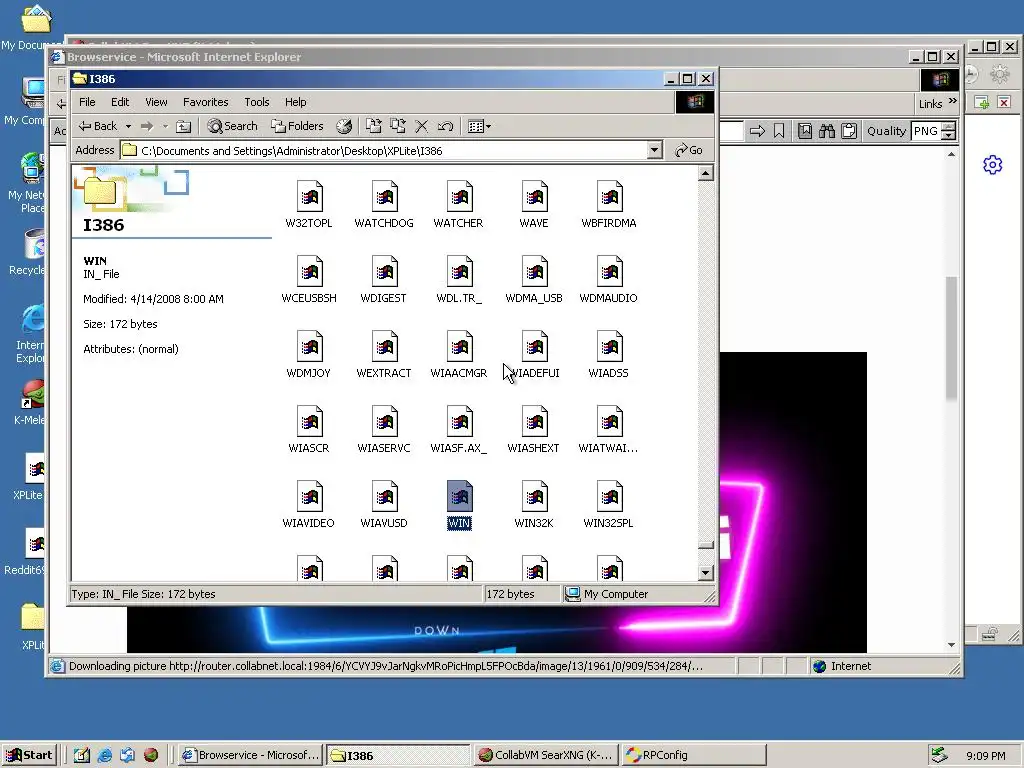Select the WIASERVC file
Screen dimensions: 1024x768
(x=384, y=430)
